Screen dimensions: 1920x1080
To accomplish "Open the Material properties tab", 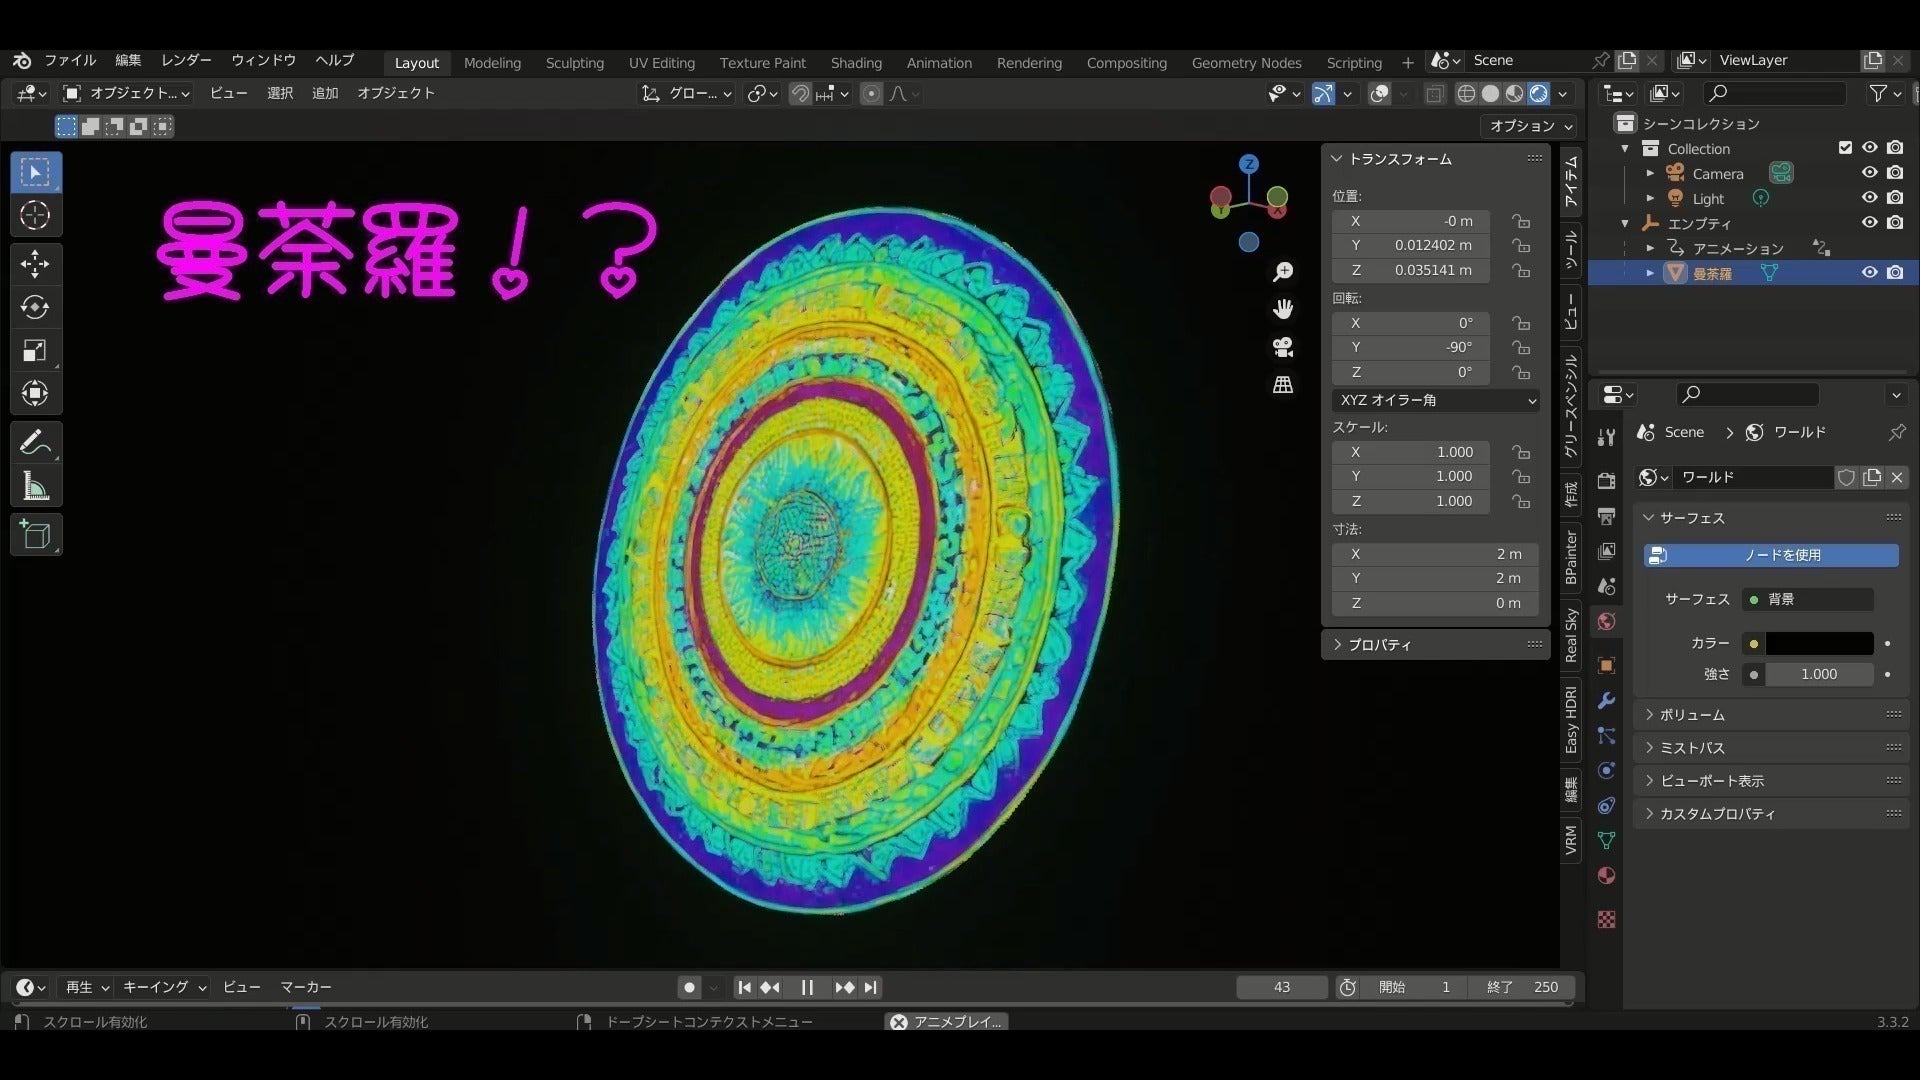I will pos(1606,876).
